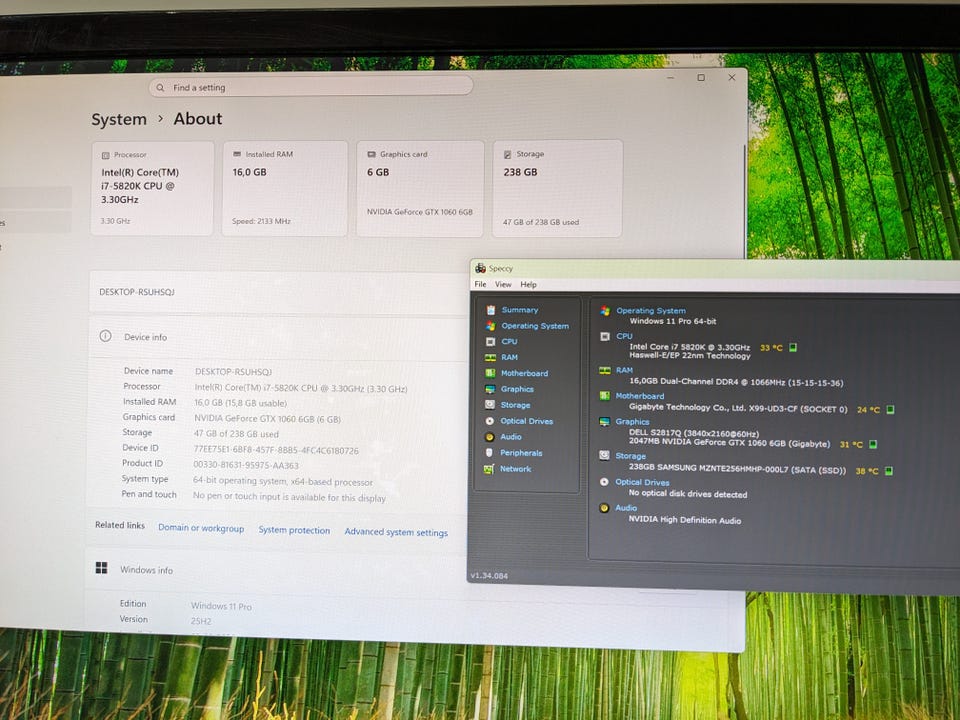Click the Find a setting search box
960x720 pixels.
(311, 87)
